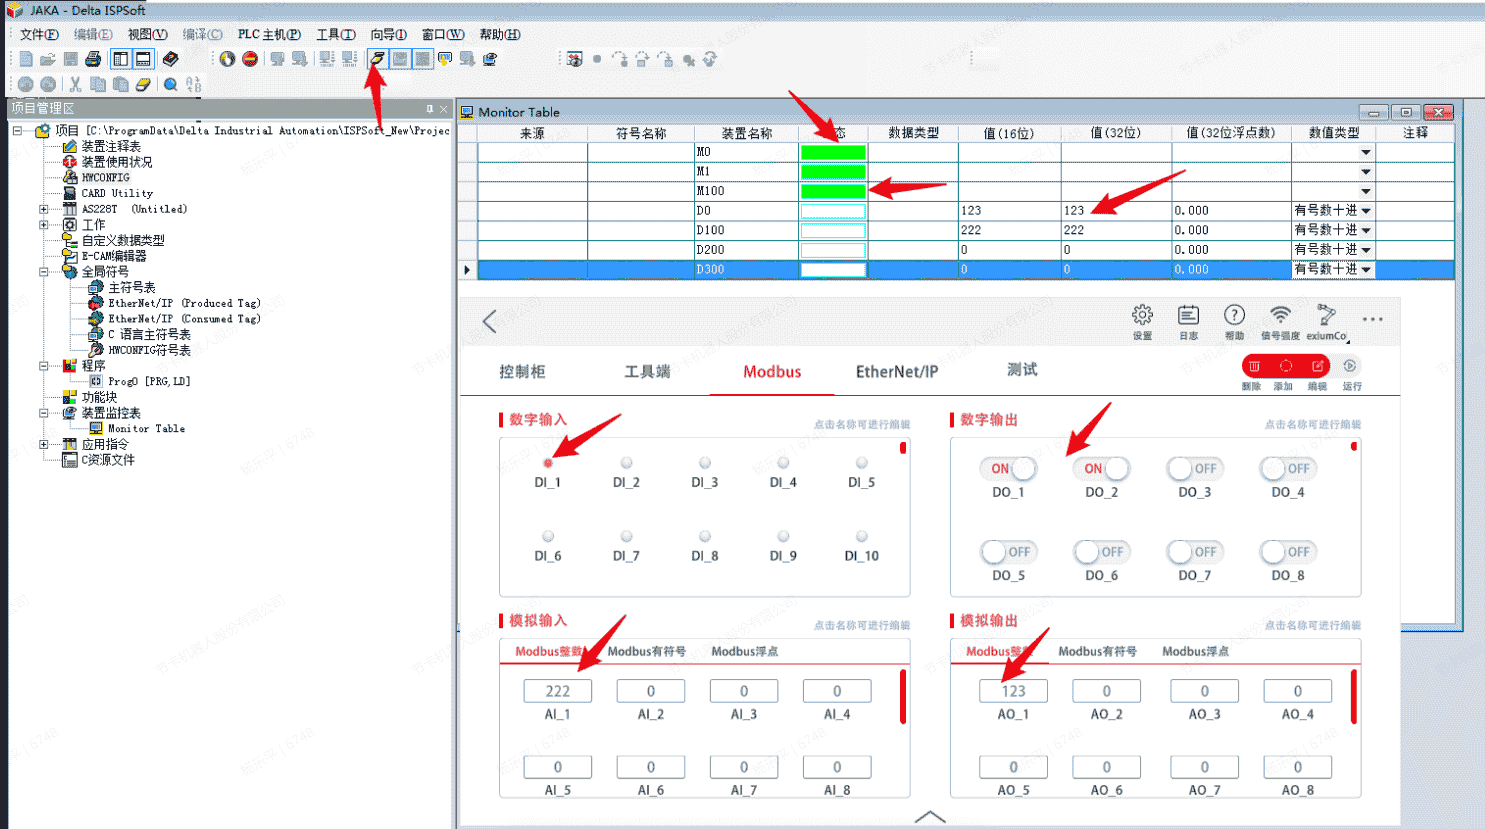
Task: Click the AO_1 value input field
Action: click(x=1013, y=691)
